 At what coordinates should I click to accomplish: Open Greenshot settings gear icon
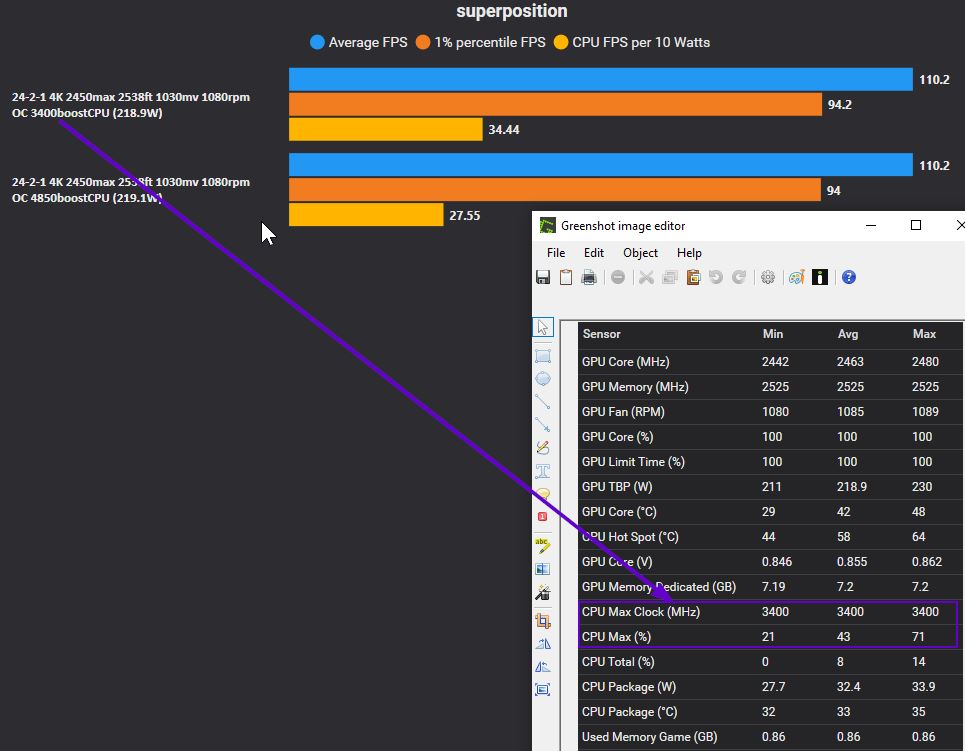click(768, 278)
